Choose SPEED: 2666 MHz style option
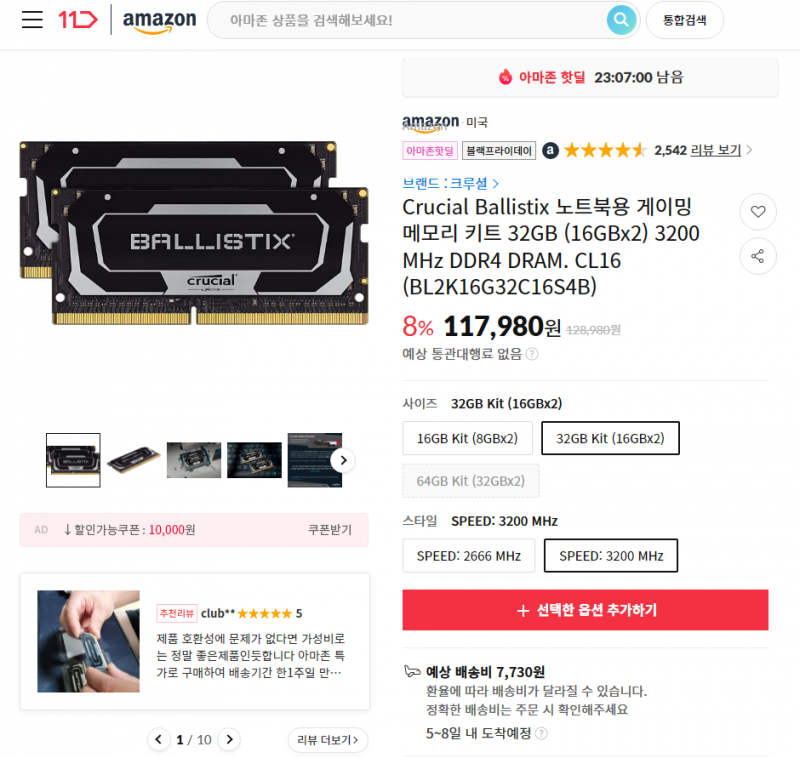This screenshot has height=758, width=800. click(468, 555)
